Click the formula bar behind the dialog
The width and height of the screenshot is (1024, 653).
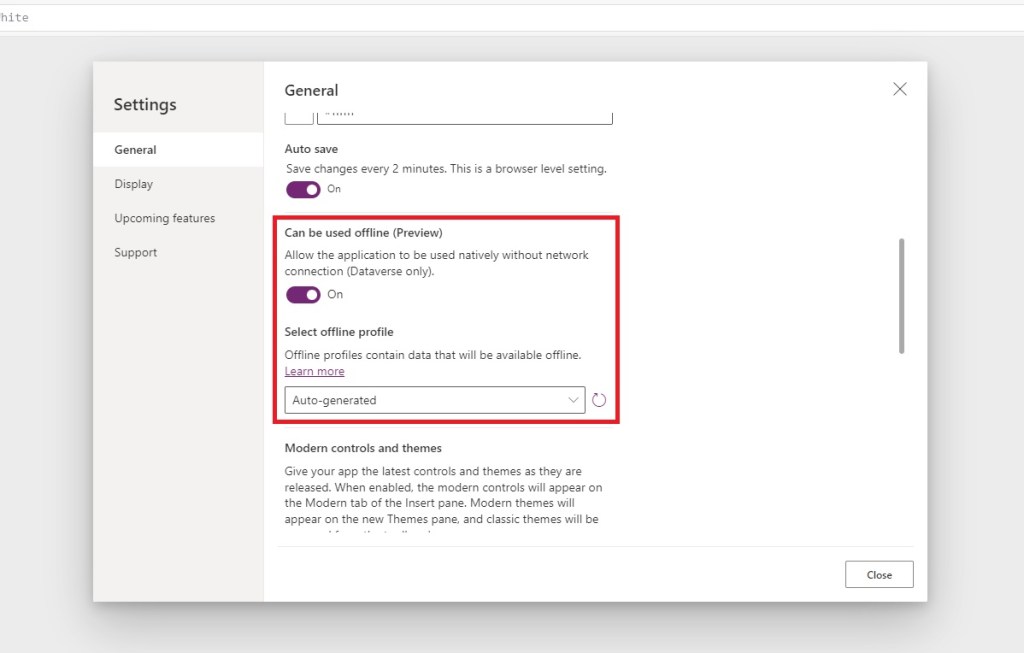coord(500,17)
